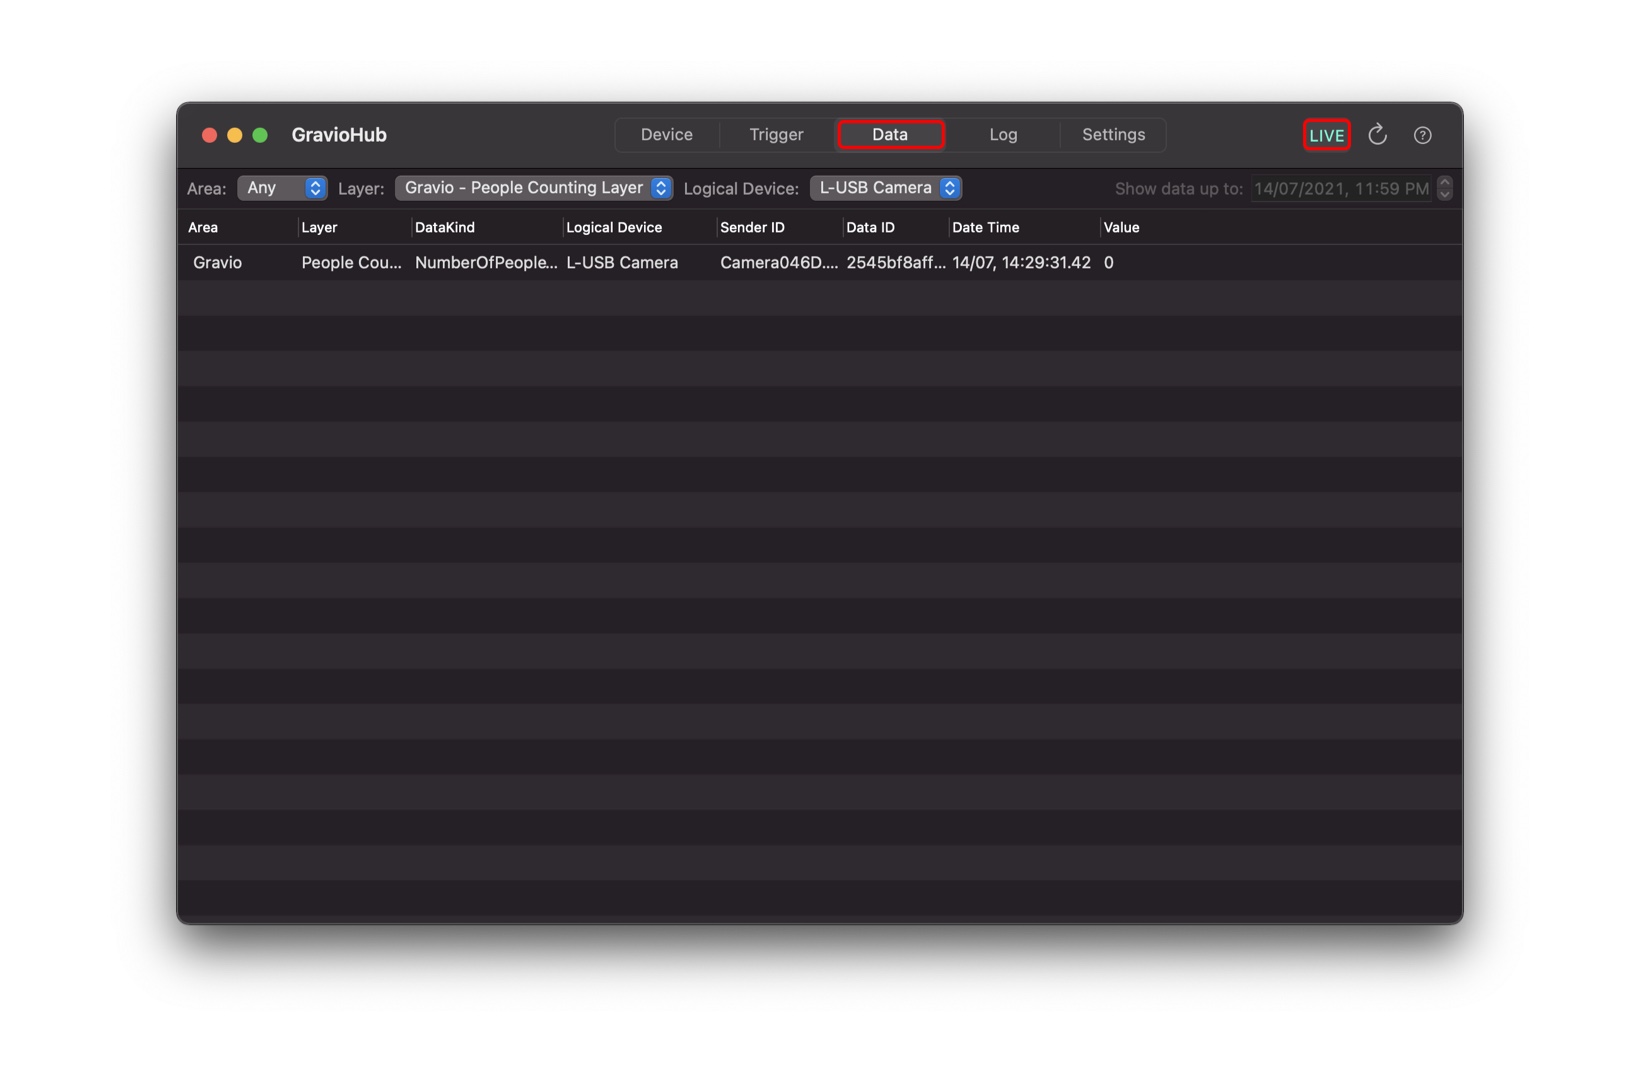Click the Sender ID column header
Image resolution: width=1640 pixels, height=1072 pixels.
[752, 227]
